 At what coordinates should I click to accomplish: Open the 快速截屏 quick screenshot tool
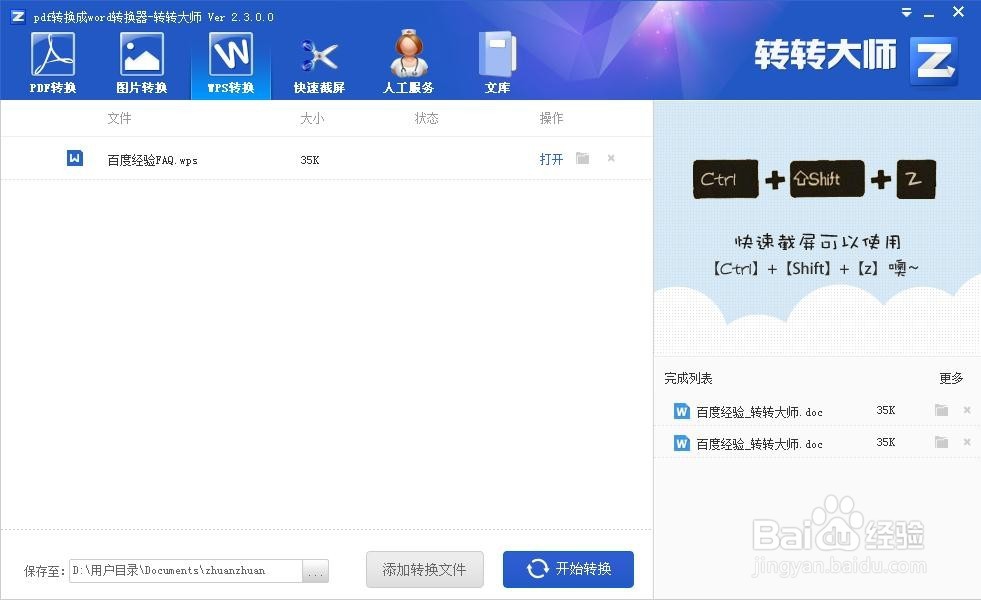(x=319, y=58)
